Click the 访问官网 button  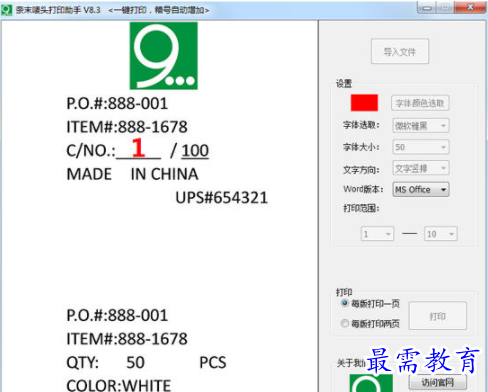[437, 382]
